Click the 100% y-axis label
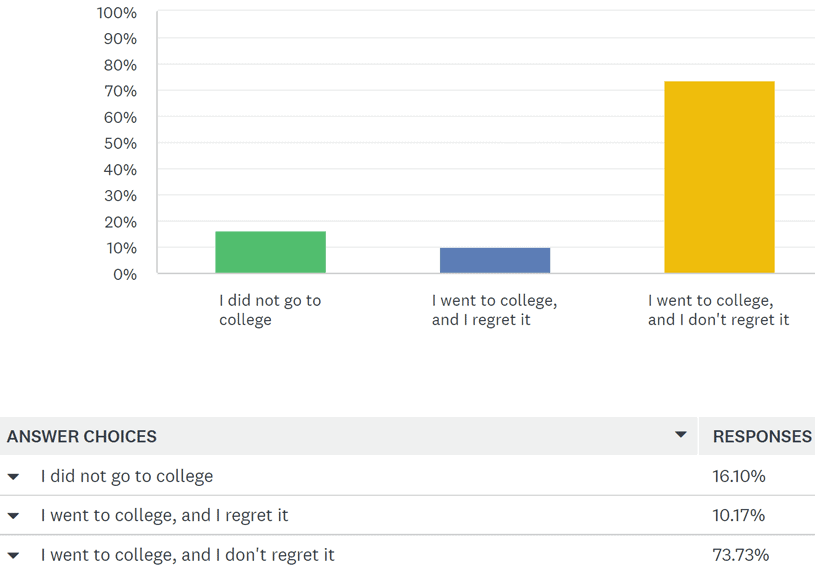Screen dimensions: 815x571 [x=117, y=13]
